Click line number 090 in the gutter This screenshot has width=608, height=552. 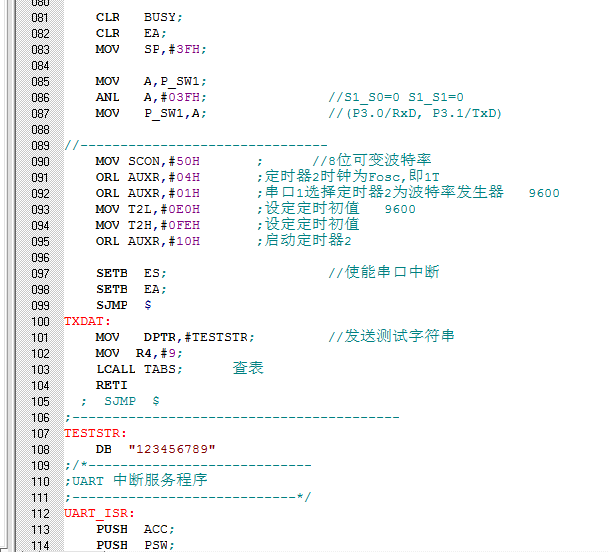point(39,161)
